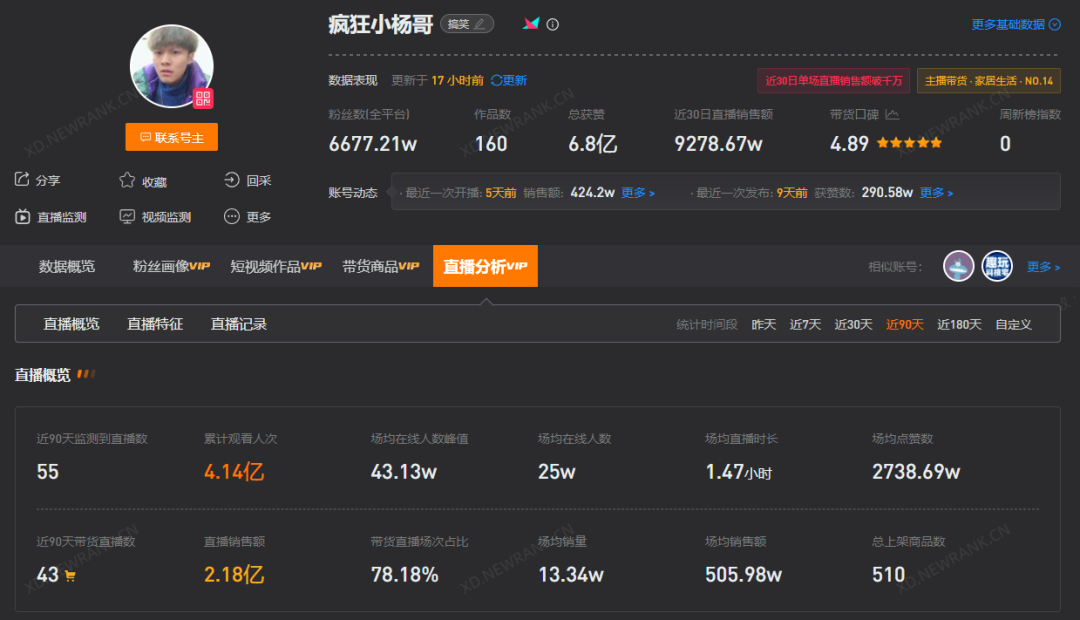Click the 分享 share icon

click(x=24, y=180)
